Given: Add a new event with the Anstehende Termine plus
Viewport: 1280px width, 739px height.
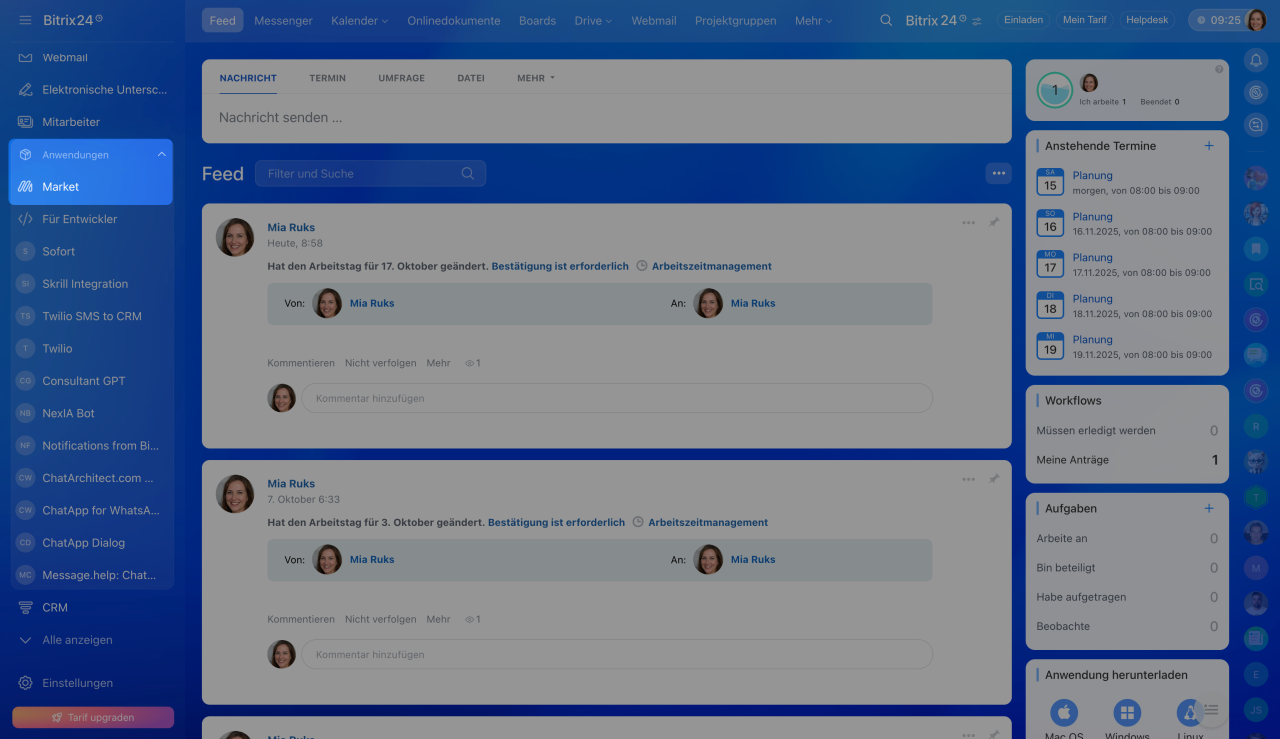Looking at the screenshot, I should pyautogui.click(x=1209, y=146).
